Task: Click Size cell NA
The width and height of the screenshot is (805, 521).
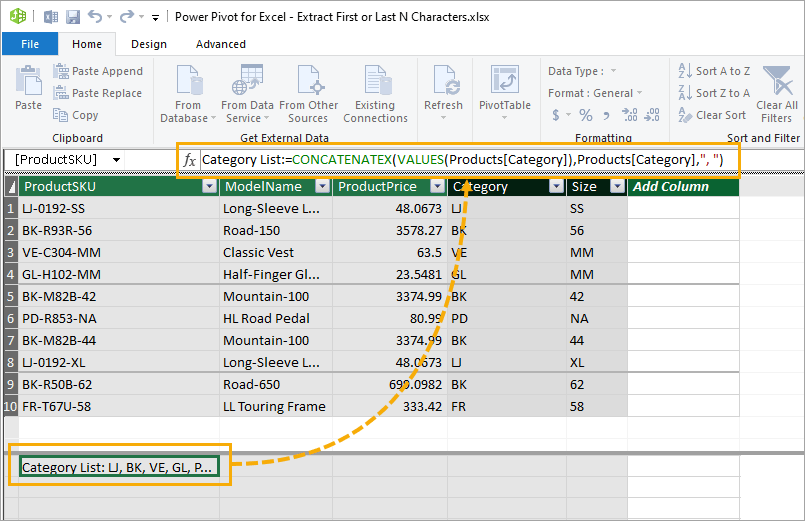Action: click(597, 318)
